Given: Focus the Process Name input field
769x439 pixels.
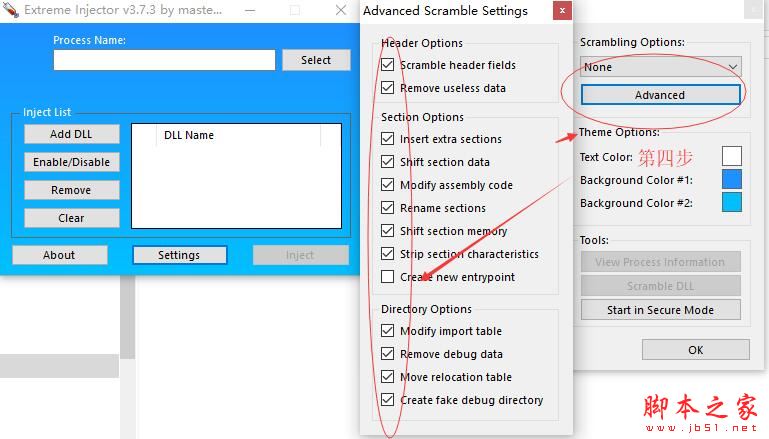Looking at the screenshot, I should click(164, 60).
